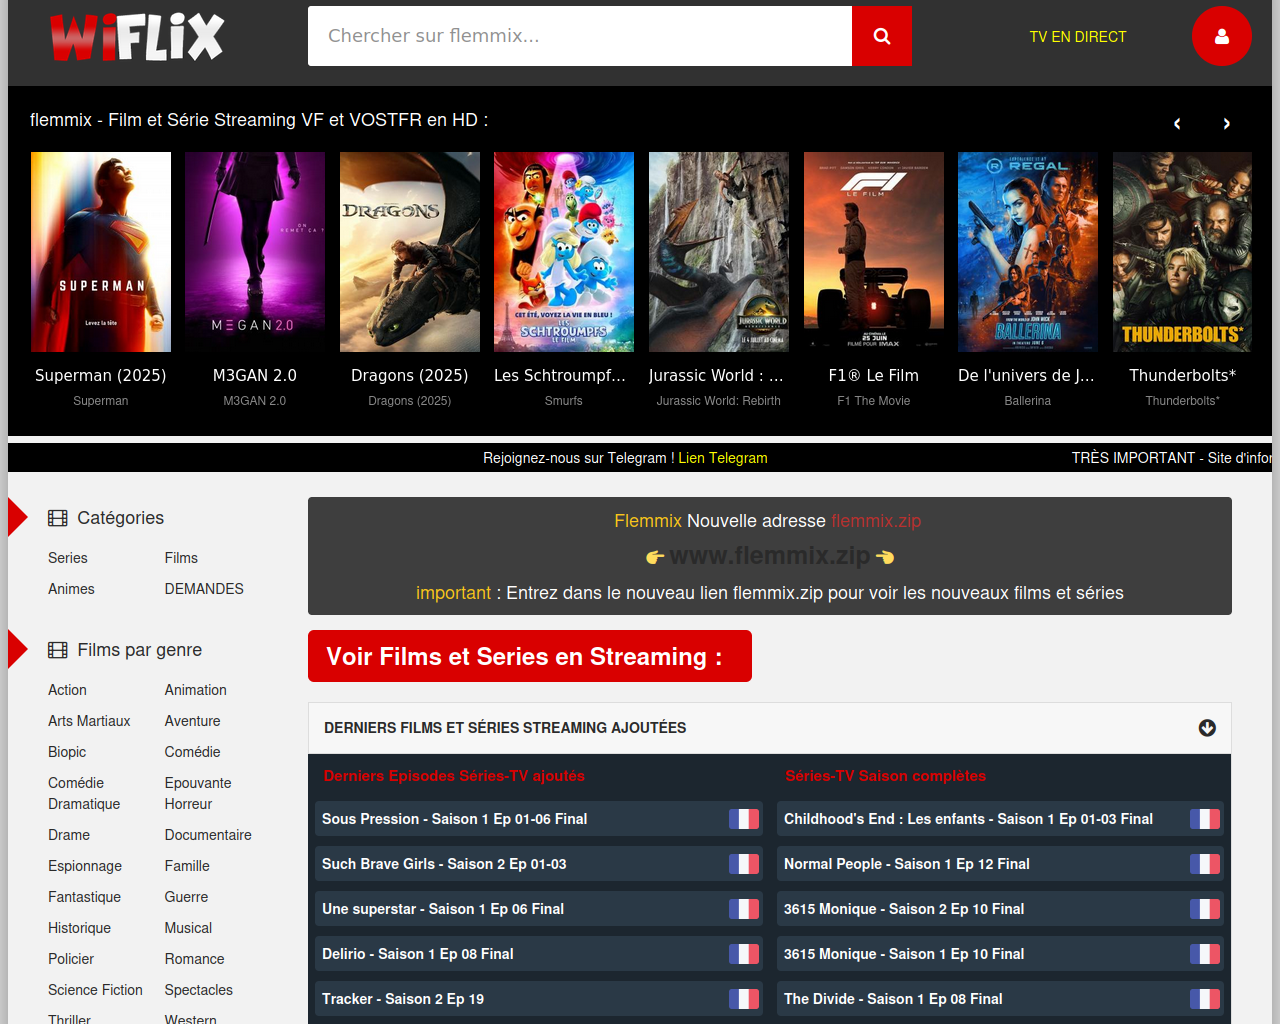
Task: Show next carousel movies with the right arrow
Action: [x=1226, y=123]
